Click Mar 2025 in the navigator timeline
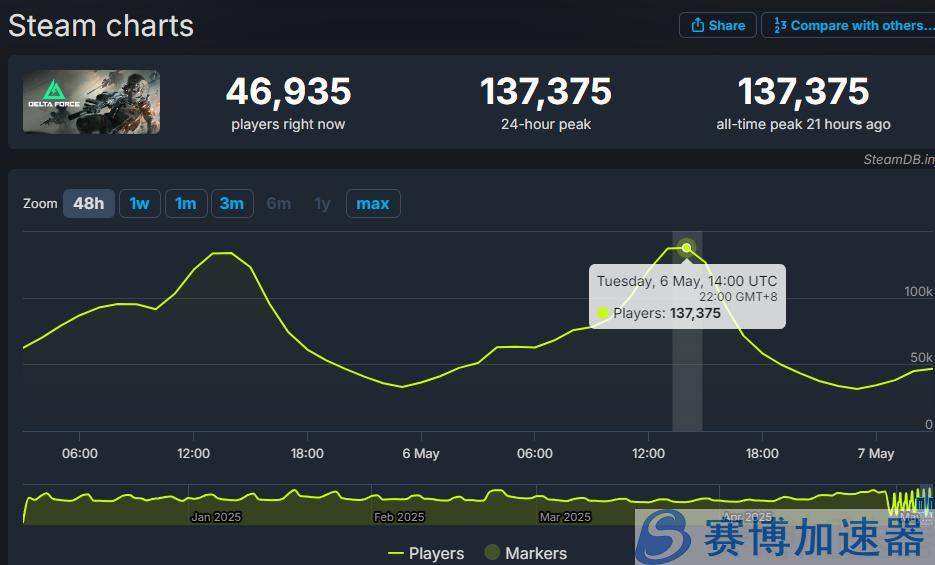The width and height of the screenshot is (935, 565). [565, 517]
